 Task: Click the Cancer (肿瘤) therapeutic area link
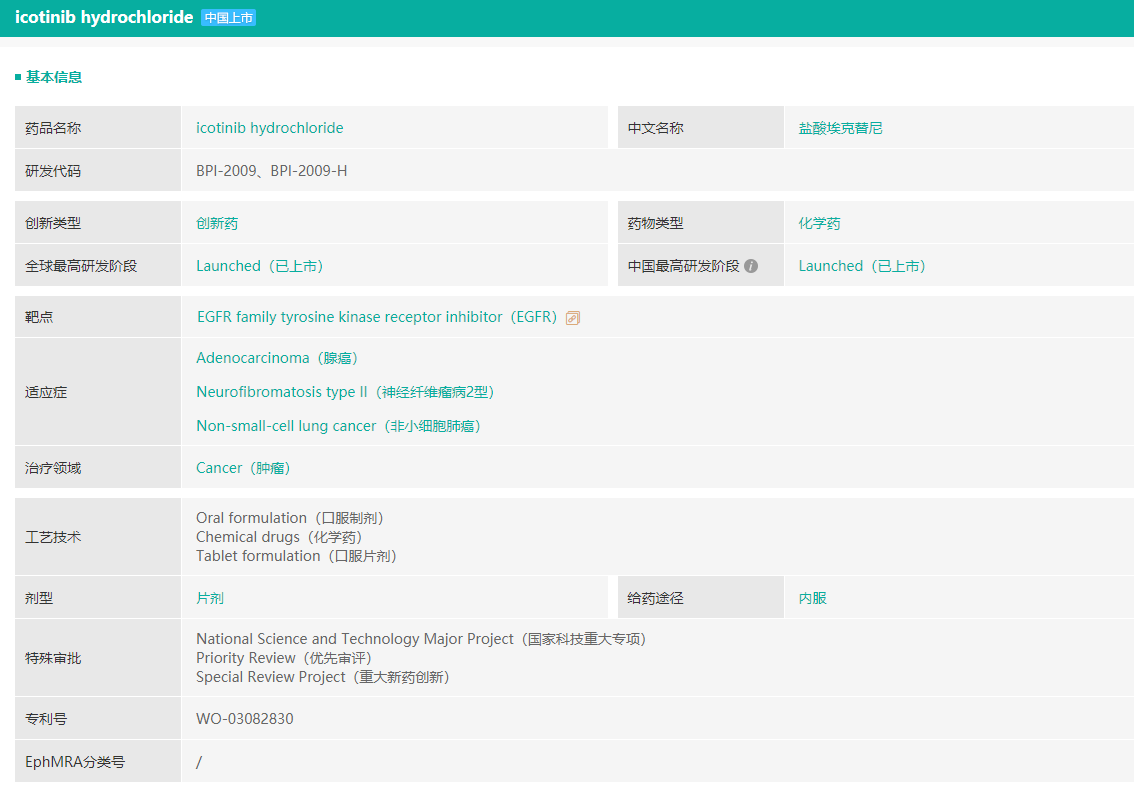243,468
